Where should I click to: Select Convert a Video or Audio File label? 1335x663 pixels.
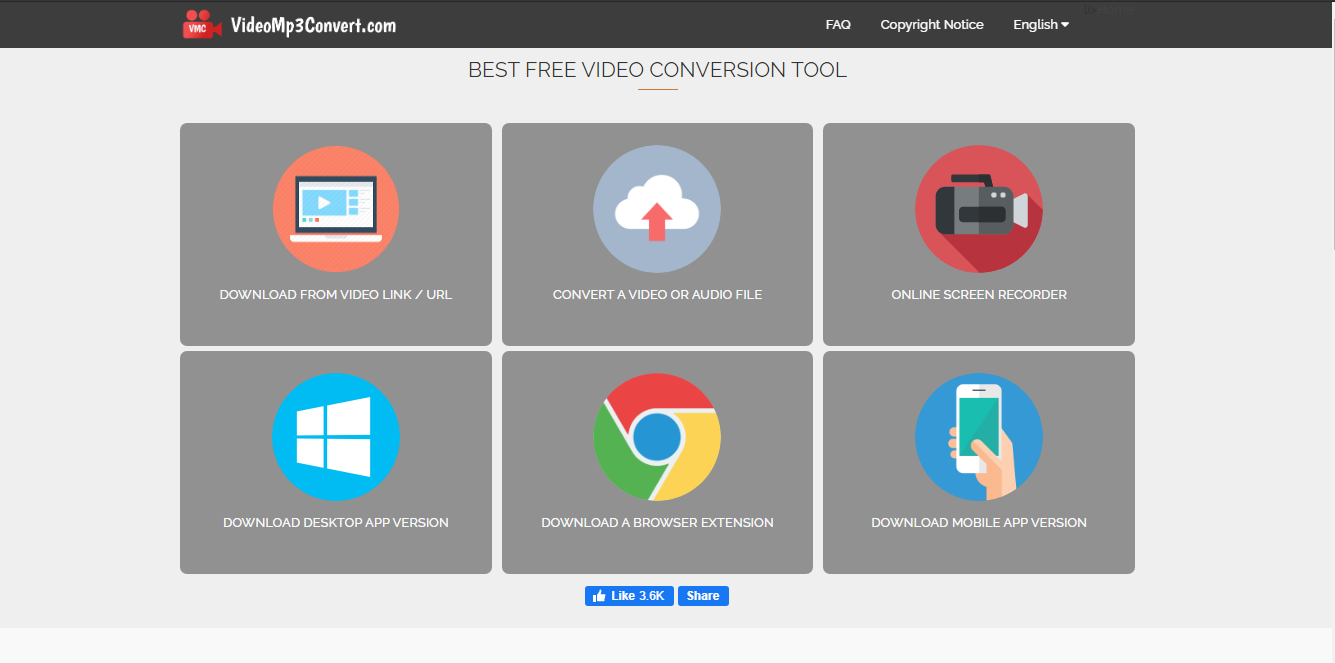657,295
